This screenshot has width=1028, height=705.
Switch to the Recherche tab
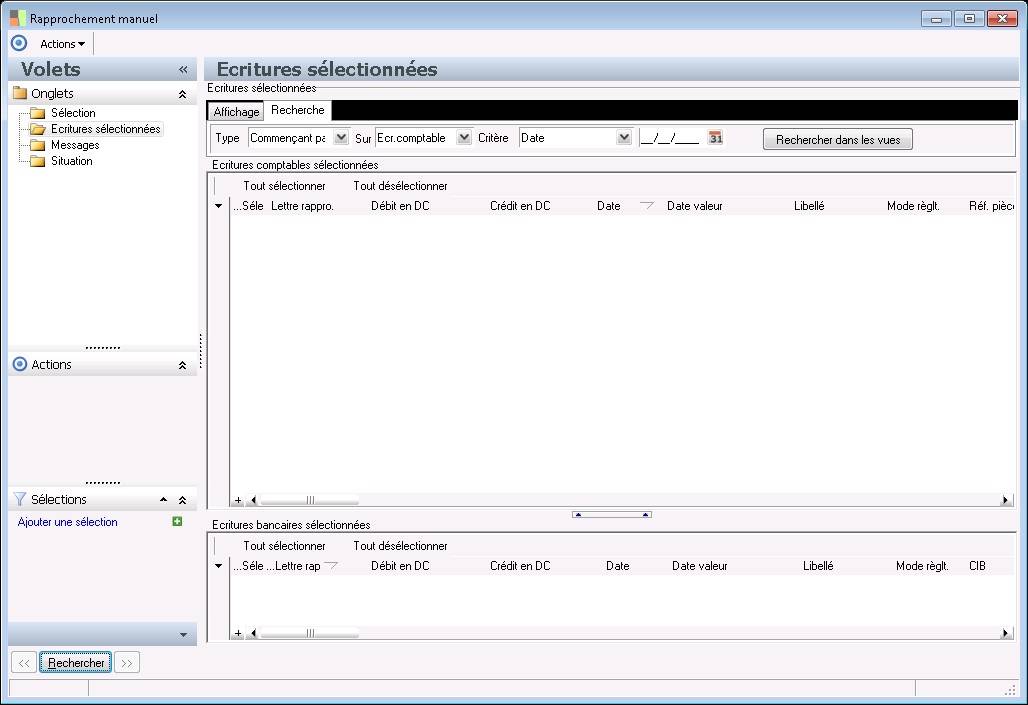pos(298,110)
